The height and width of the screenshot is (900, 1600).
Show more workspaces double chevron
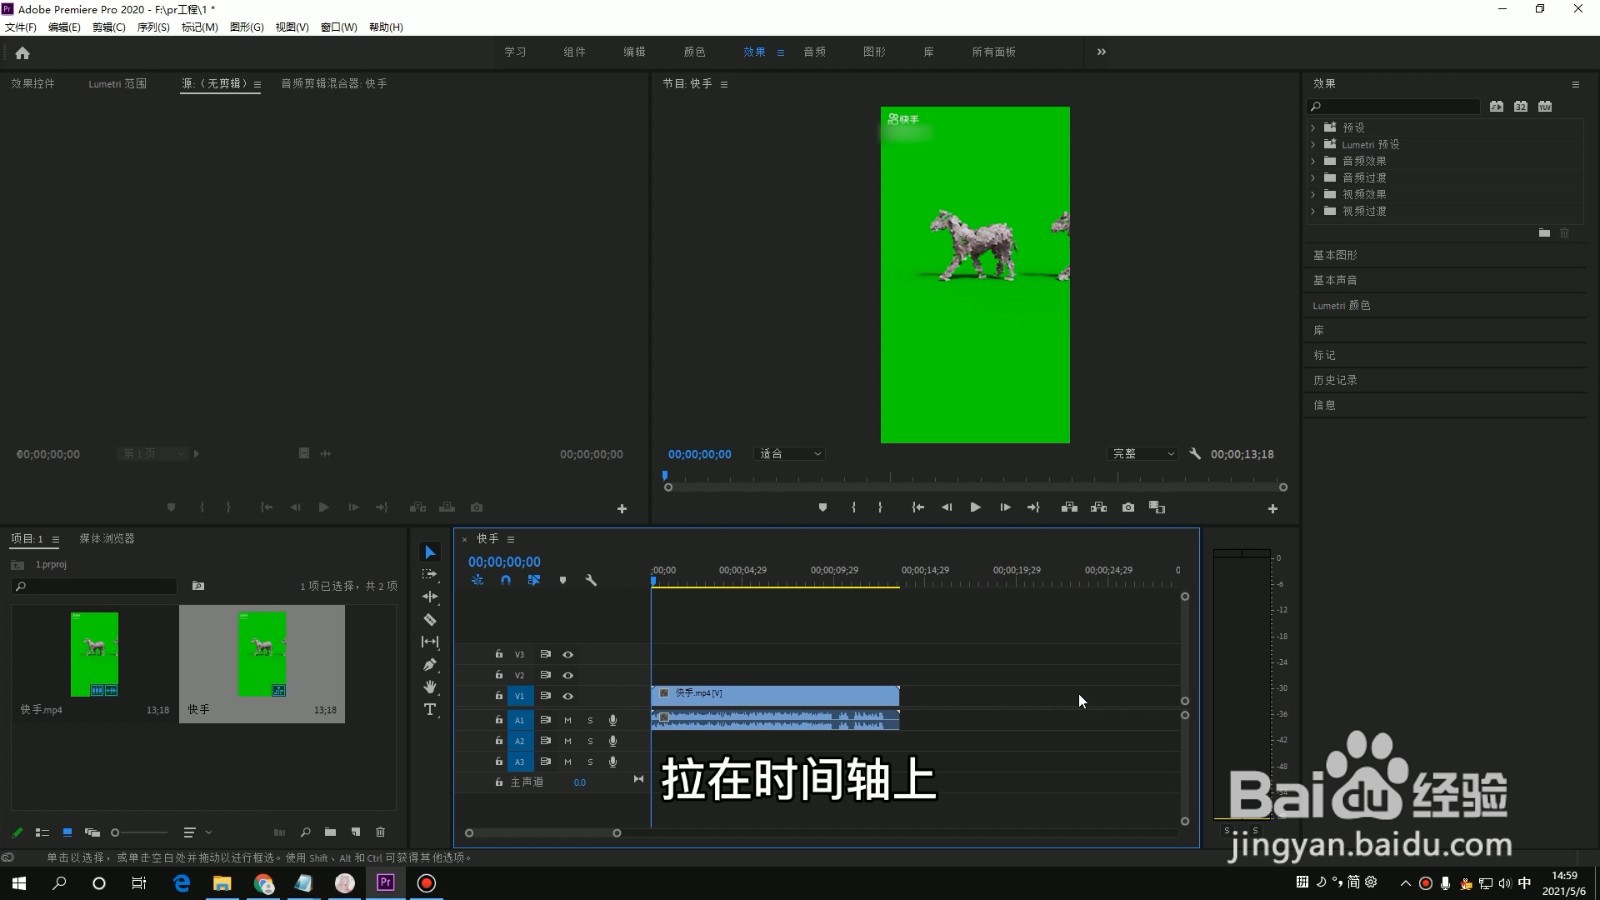click(x=1101, y=52)
